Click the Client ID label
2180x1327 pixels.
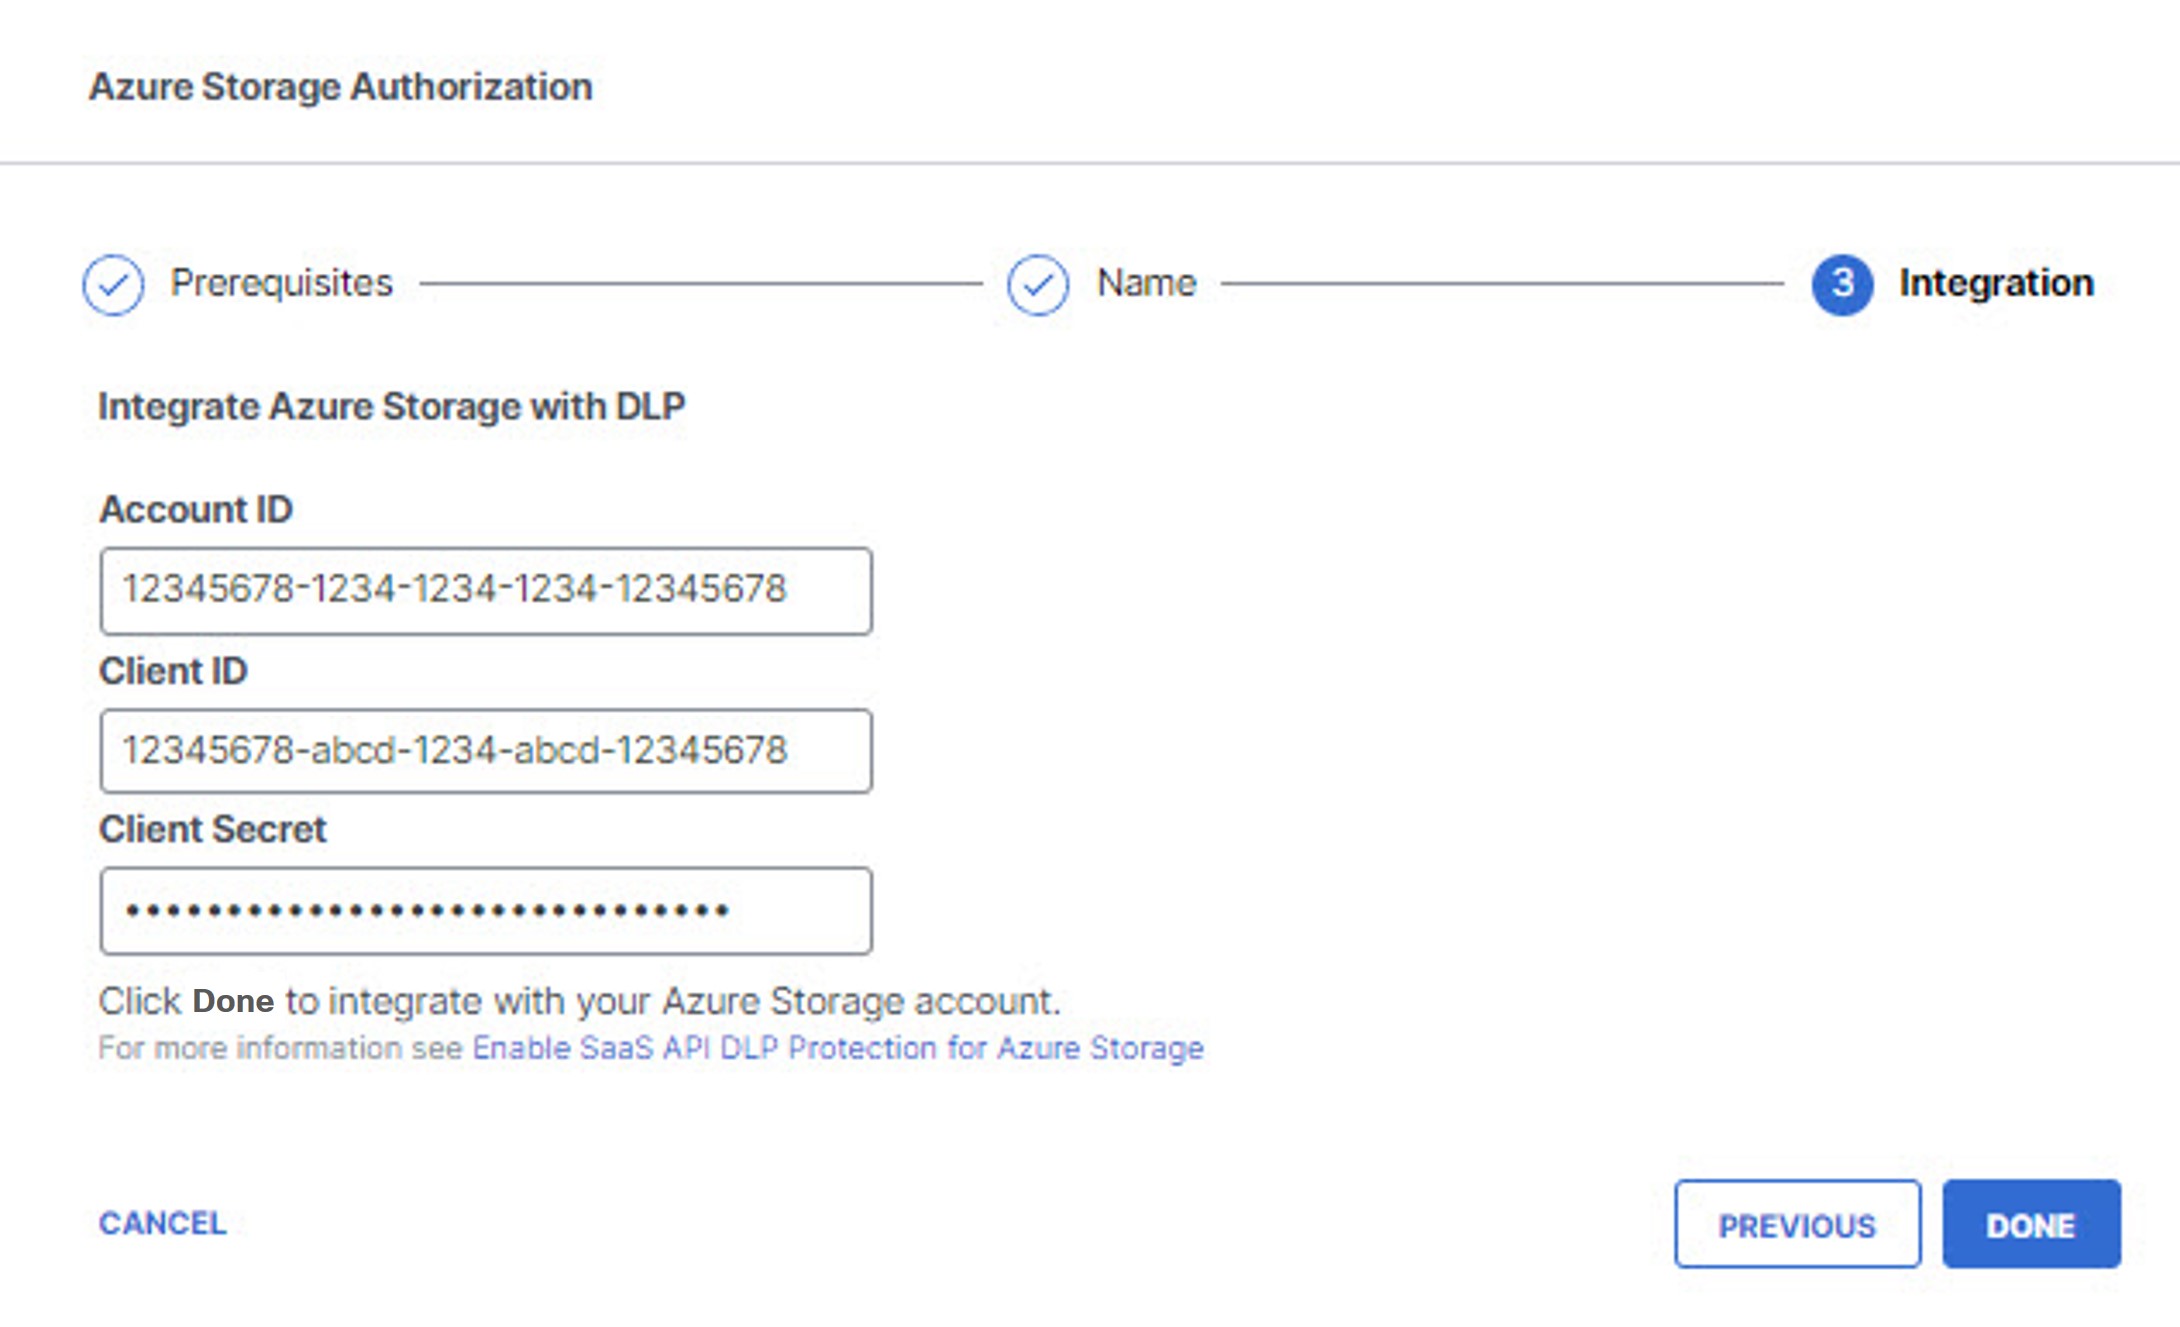[173, 671]
